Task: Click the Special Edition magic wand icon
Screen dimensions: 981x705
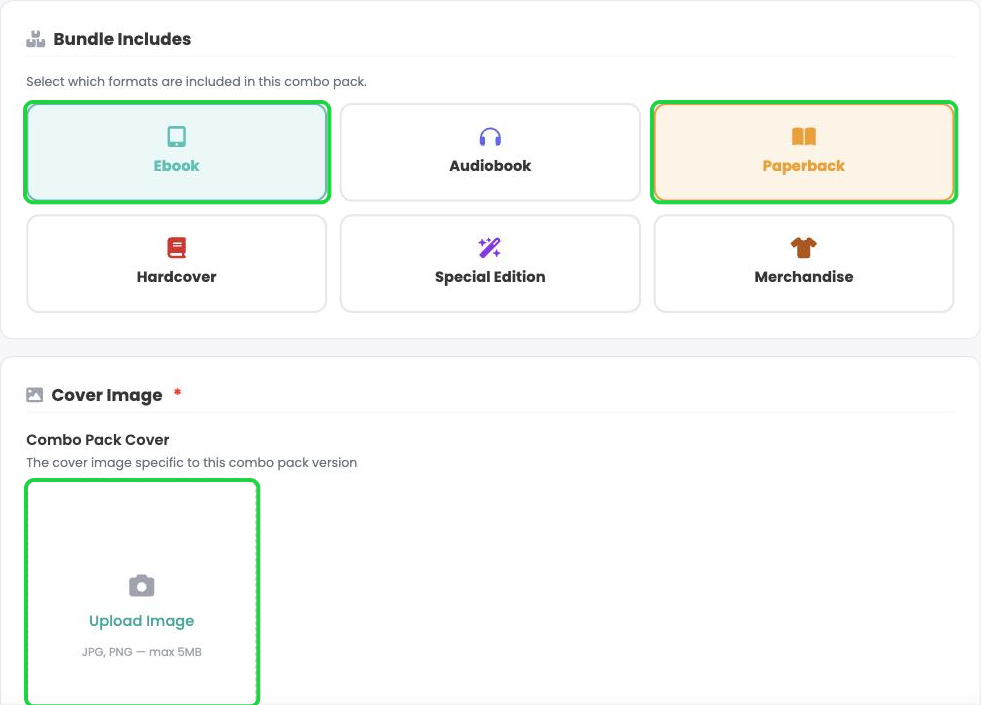Action: [x=489, y=248]
